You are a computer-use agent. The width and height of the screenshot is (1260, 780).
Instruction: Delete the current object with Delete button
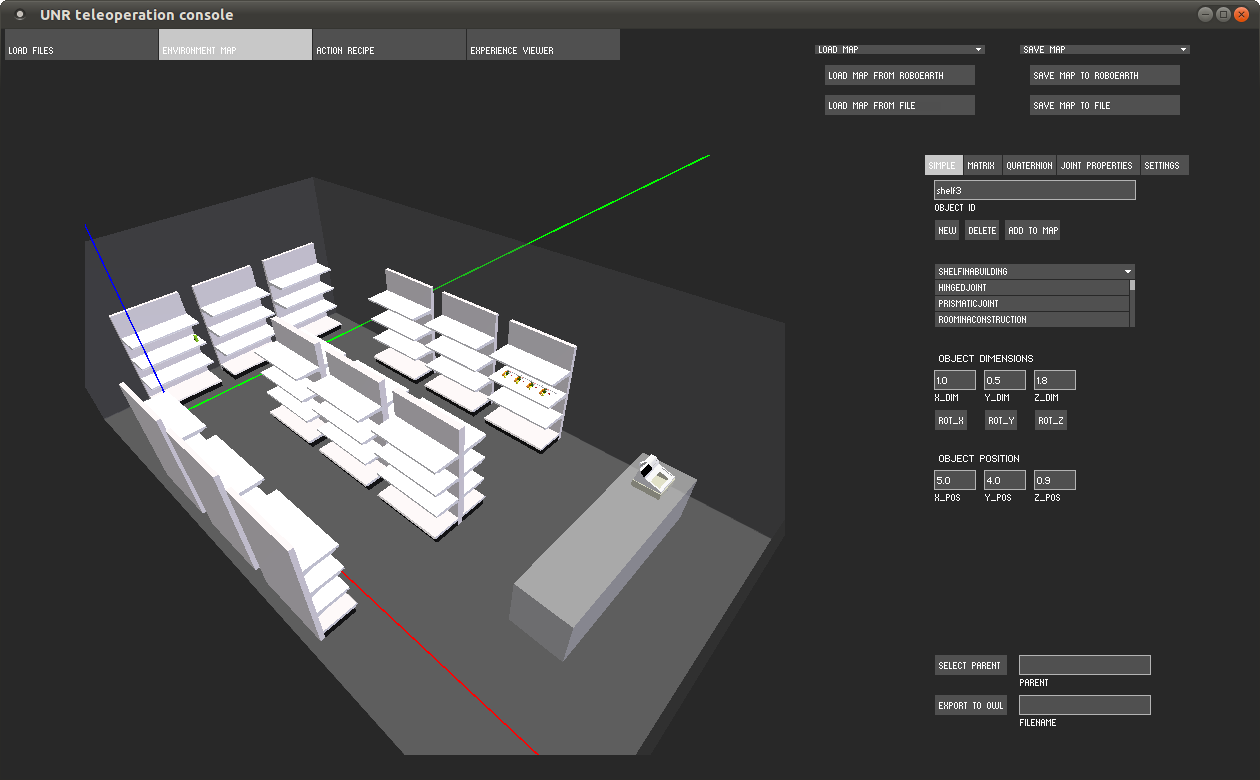(982, 230)
